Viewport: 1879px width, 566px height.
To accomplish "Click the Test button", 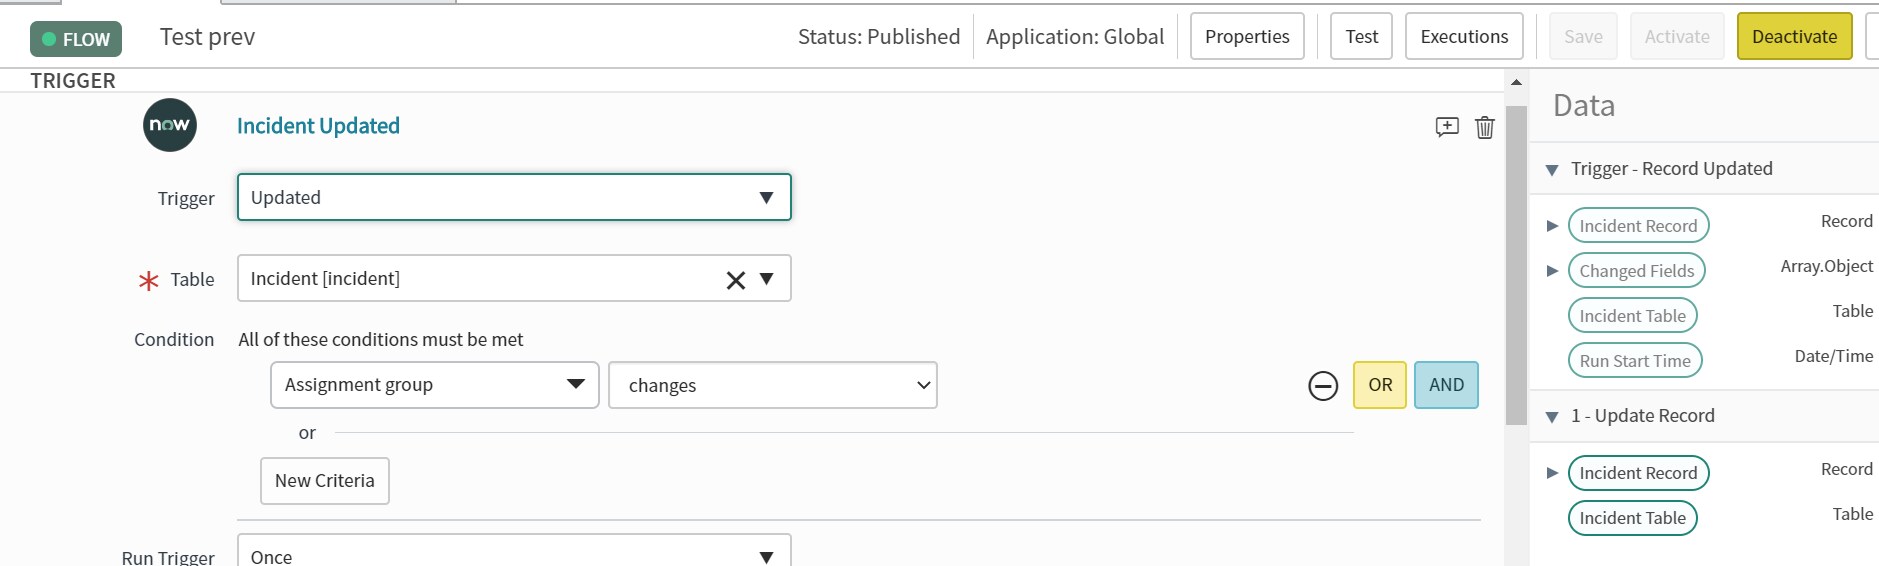I will [1361, 36].
